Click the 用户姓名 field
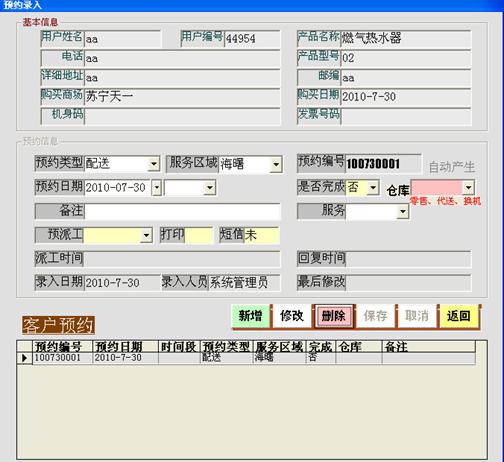Screen dimensions: 504x462 (x=122, y=39)
